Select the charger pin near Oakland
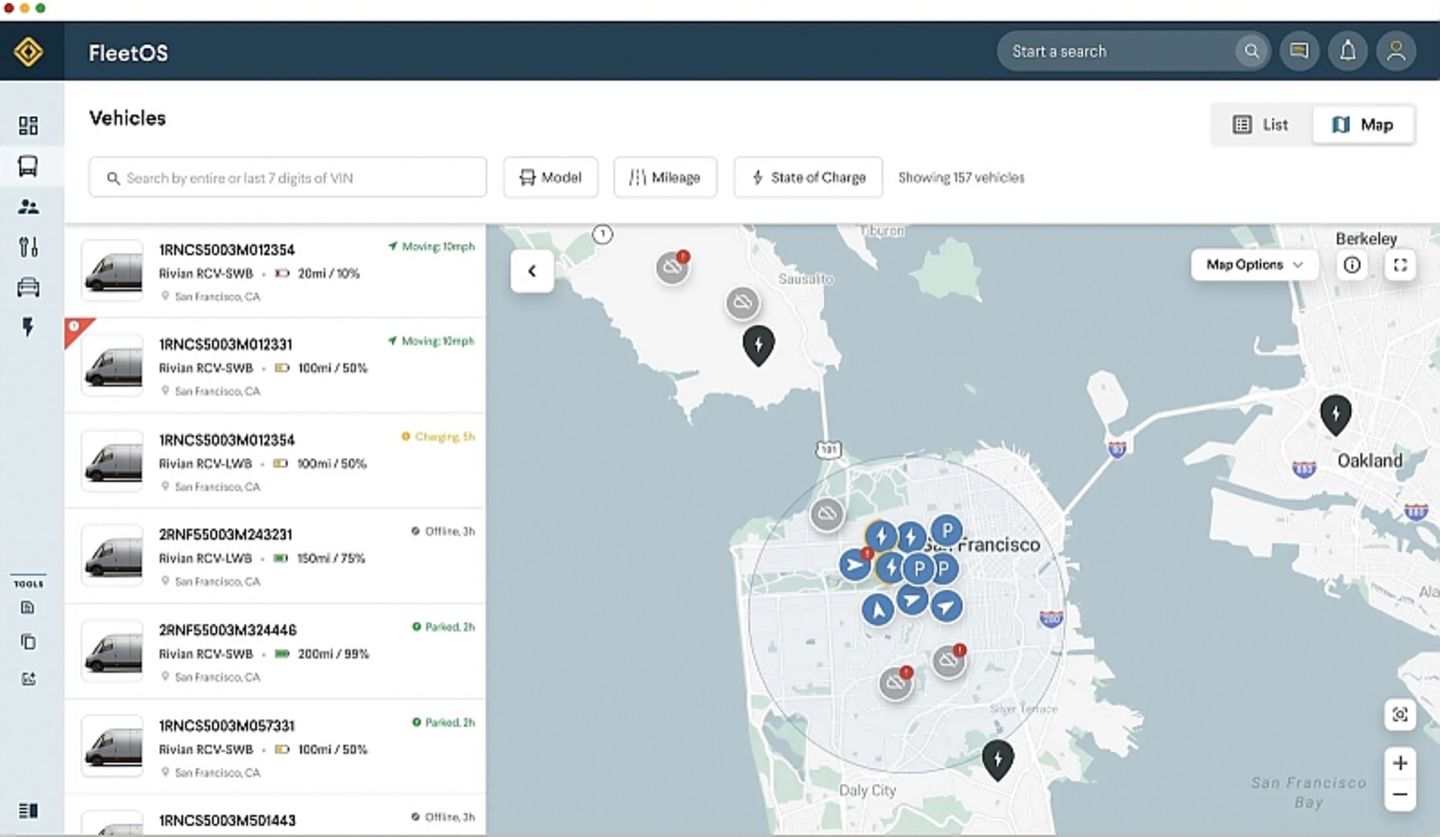This screenshot has height=837, width=1440. click(1335, 415)
